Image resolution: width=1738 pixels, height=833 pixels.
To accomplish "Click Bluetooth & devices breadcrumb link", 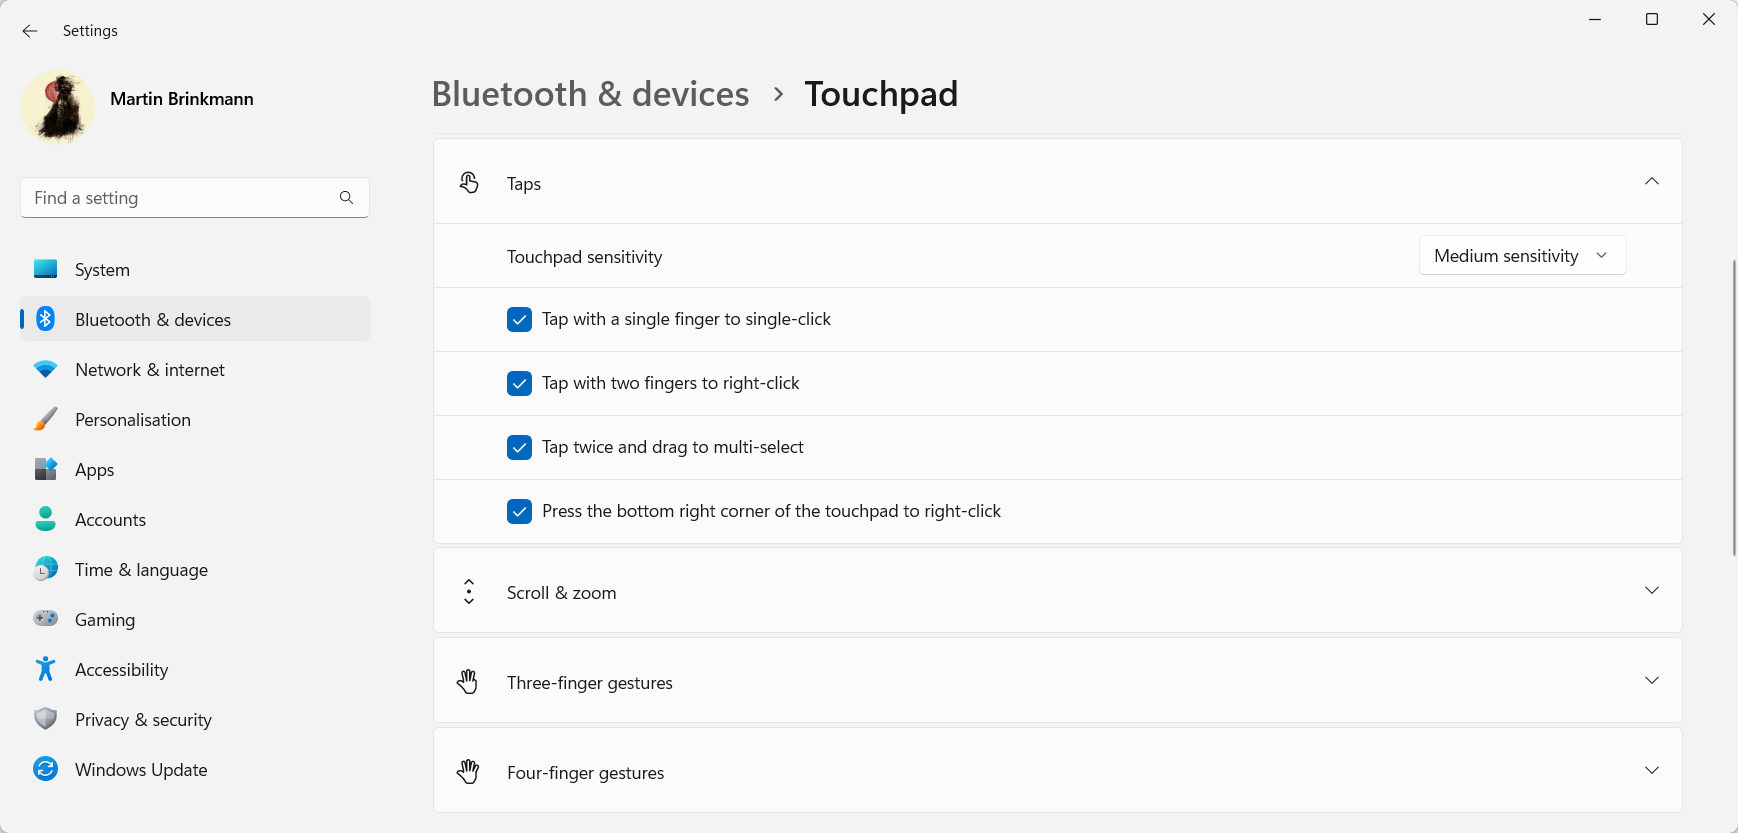I will pyautogui.click(x=590, y=94).
